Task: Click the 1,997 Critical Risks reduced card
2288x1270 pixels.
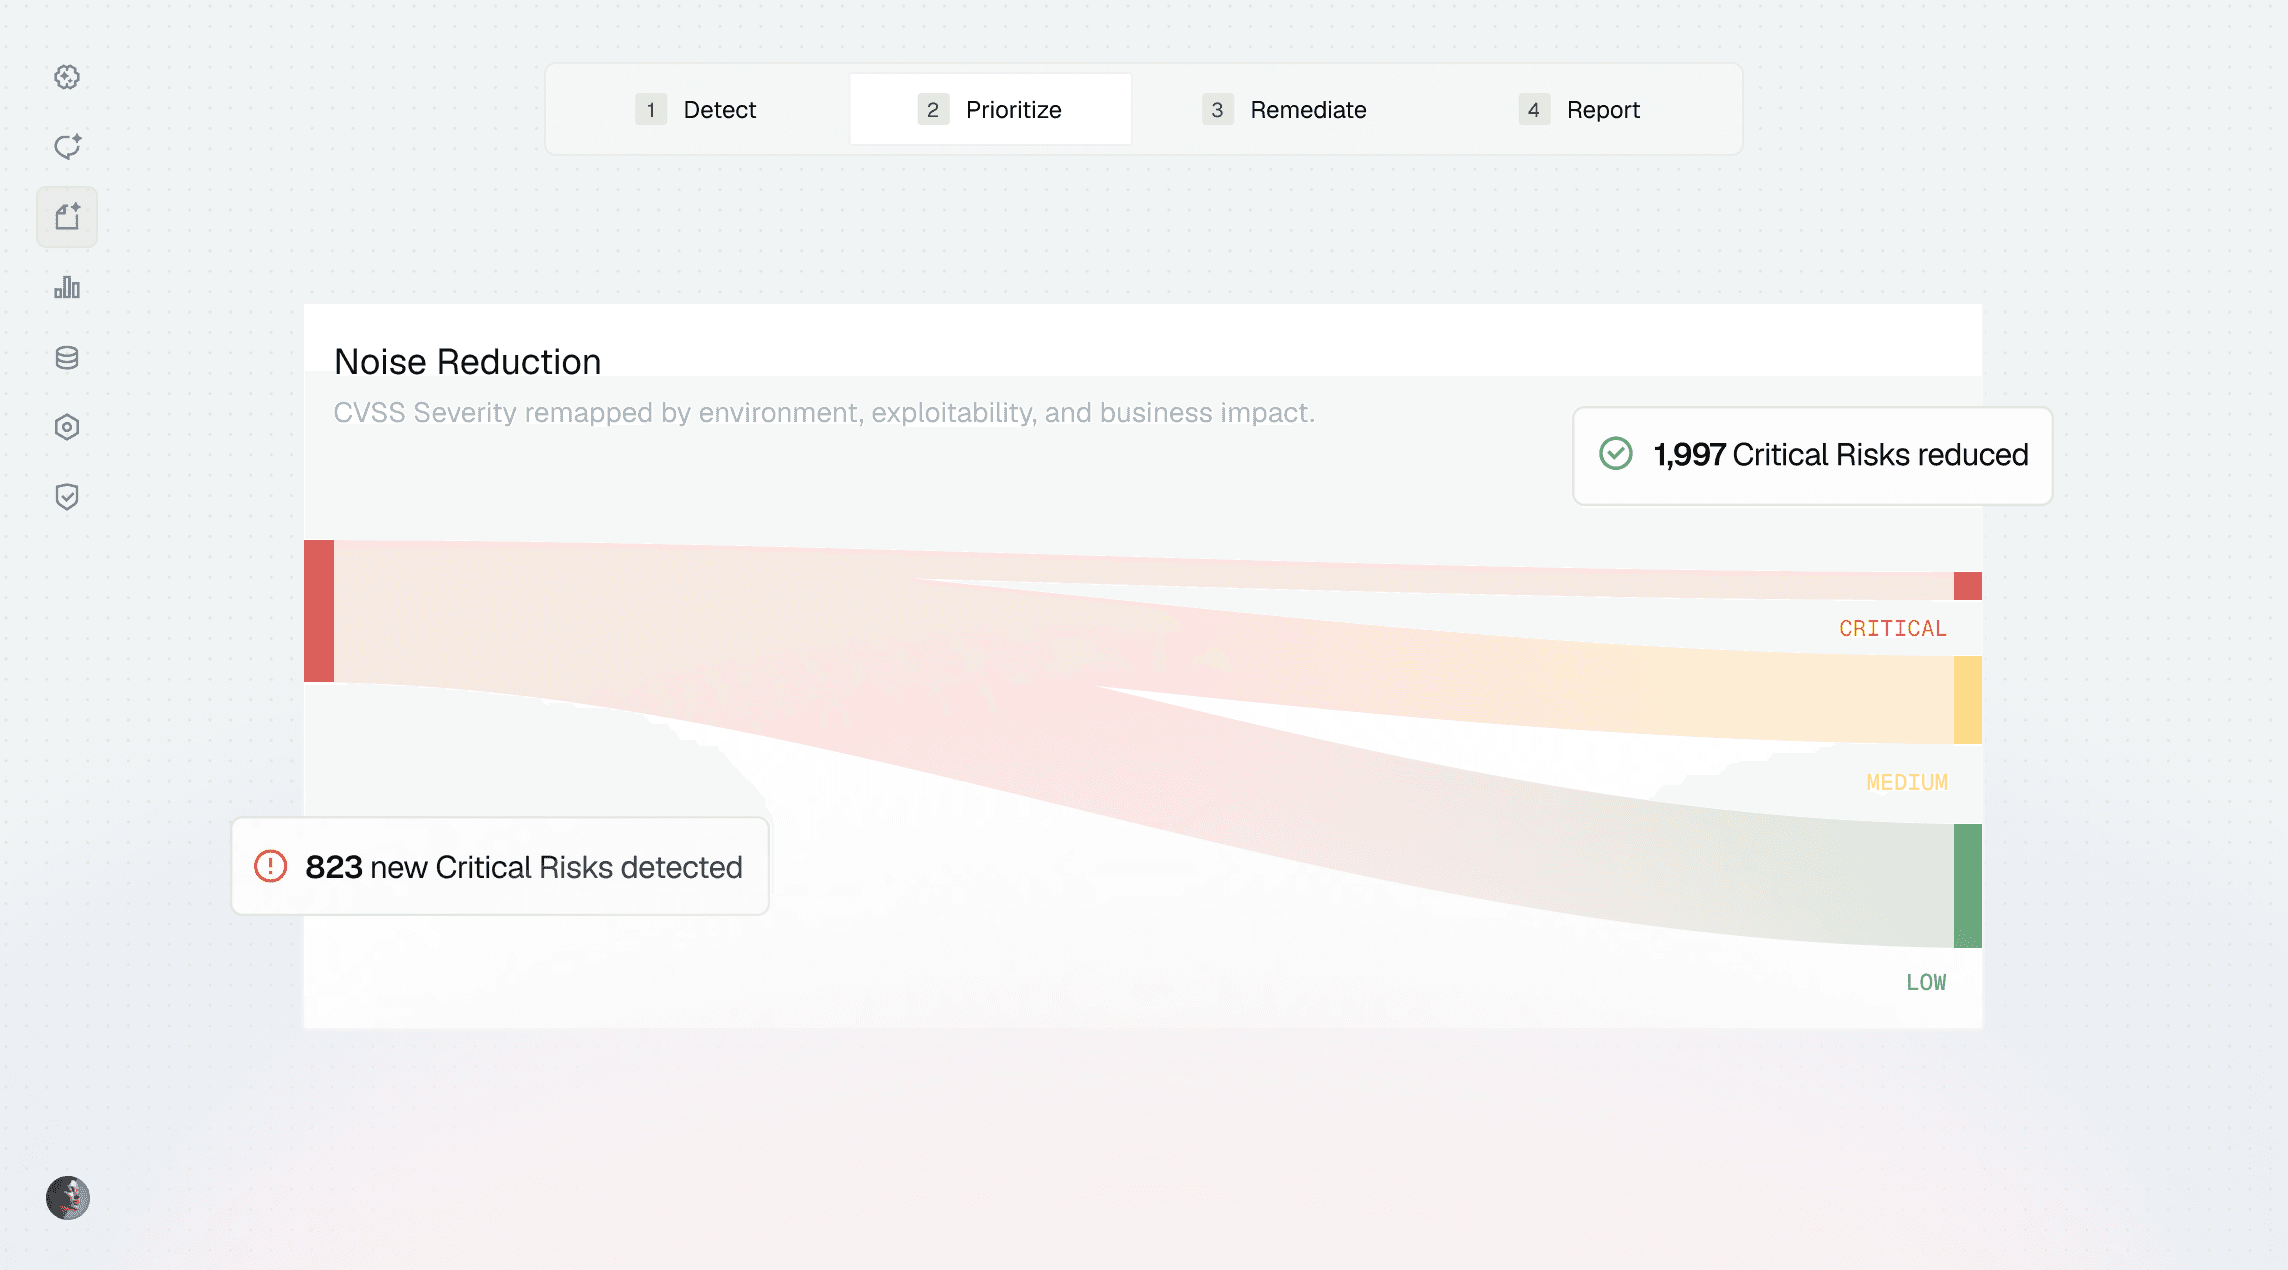Action: [1813, 456]
